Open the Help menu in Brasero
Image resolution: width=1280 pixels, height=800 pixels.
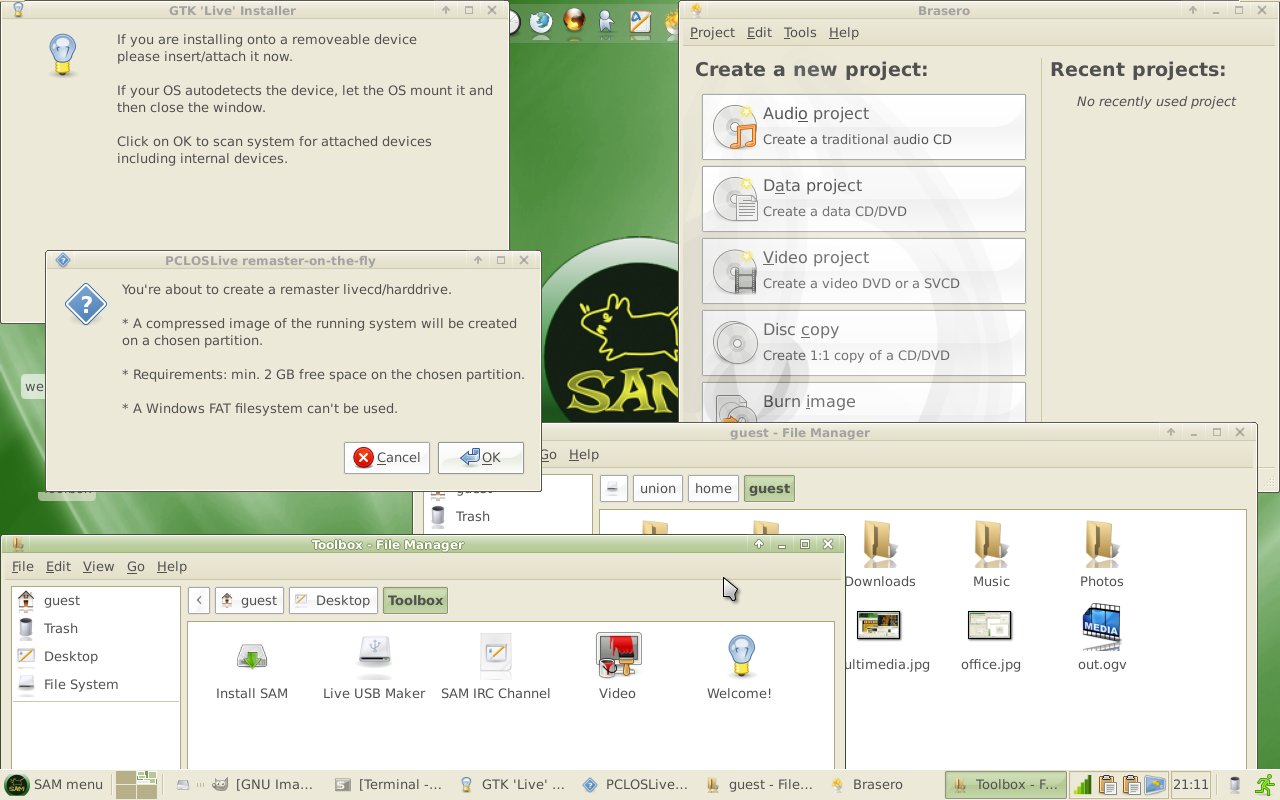pos(844,32)
